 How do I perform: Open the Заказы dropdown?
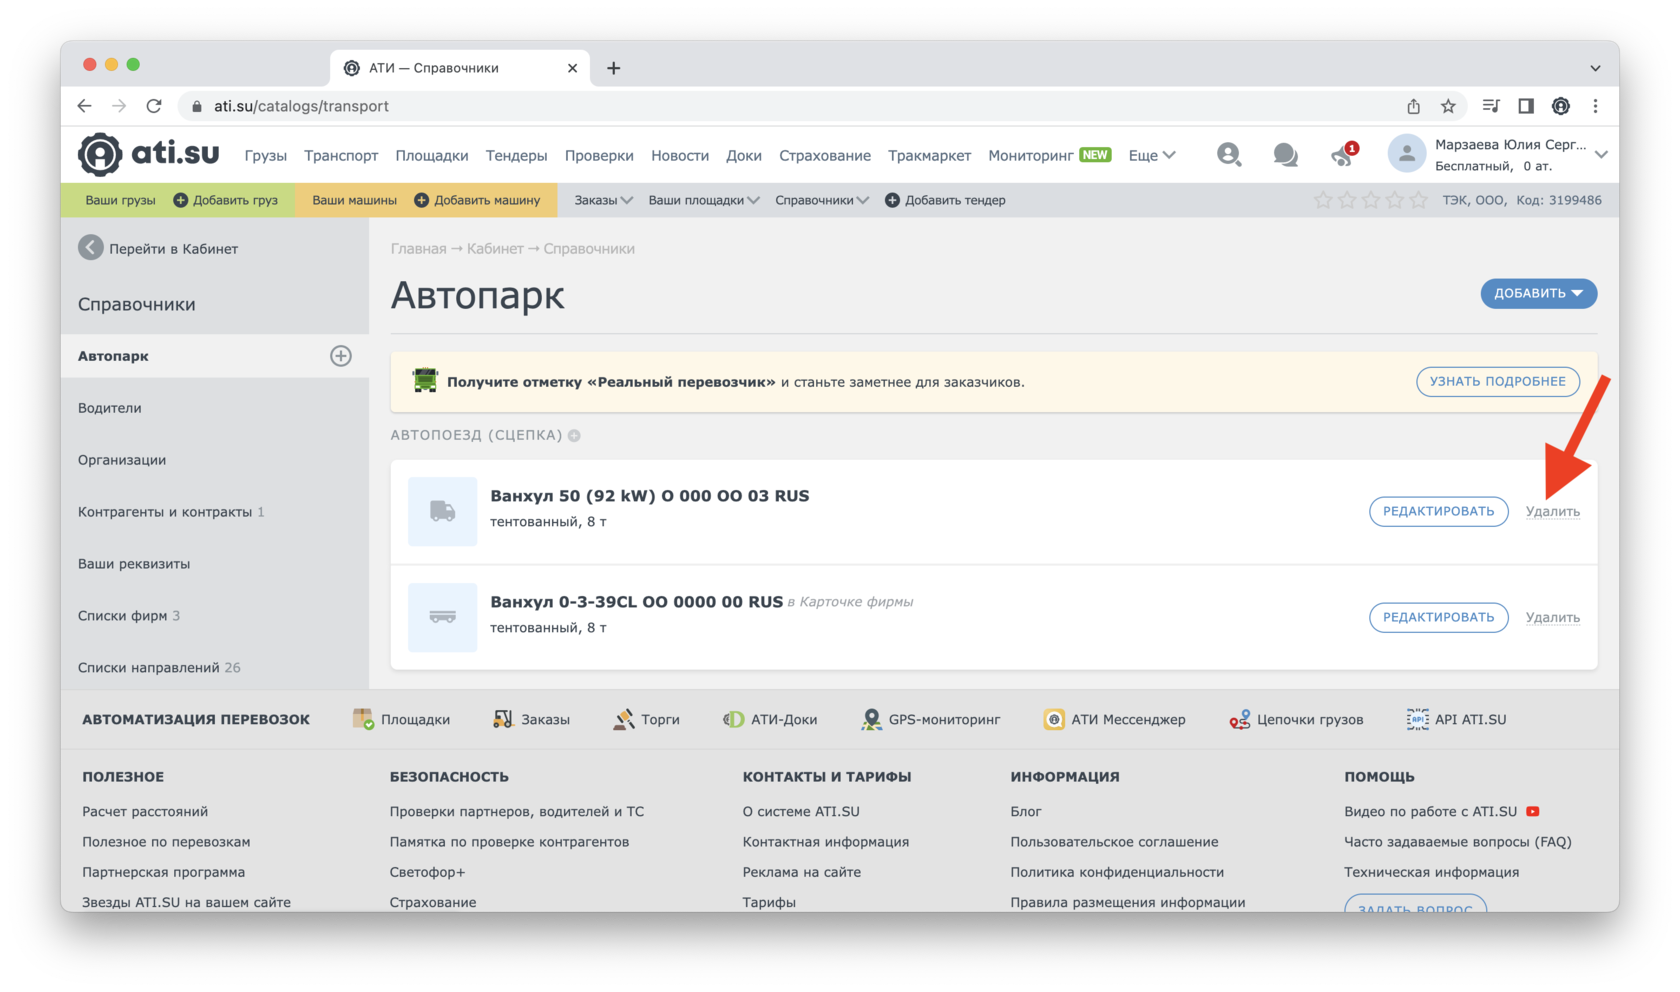pyautogui.click(x=602, y=200)
